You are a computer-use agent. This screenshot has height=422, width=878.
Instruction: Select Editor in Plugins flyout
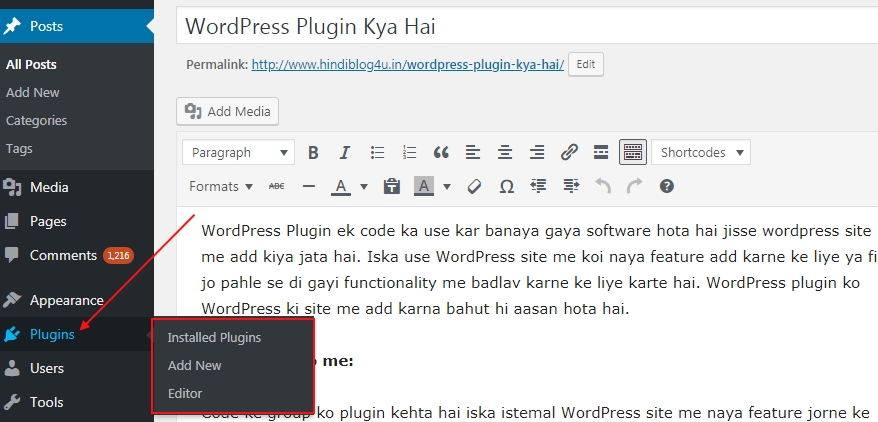185,393
